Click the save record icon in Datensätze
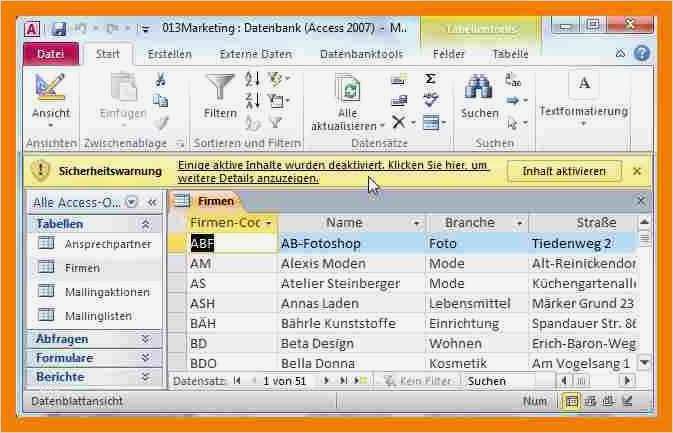Viewport: 673px width, 433px height. click(x=399, y=101)
